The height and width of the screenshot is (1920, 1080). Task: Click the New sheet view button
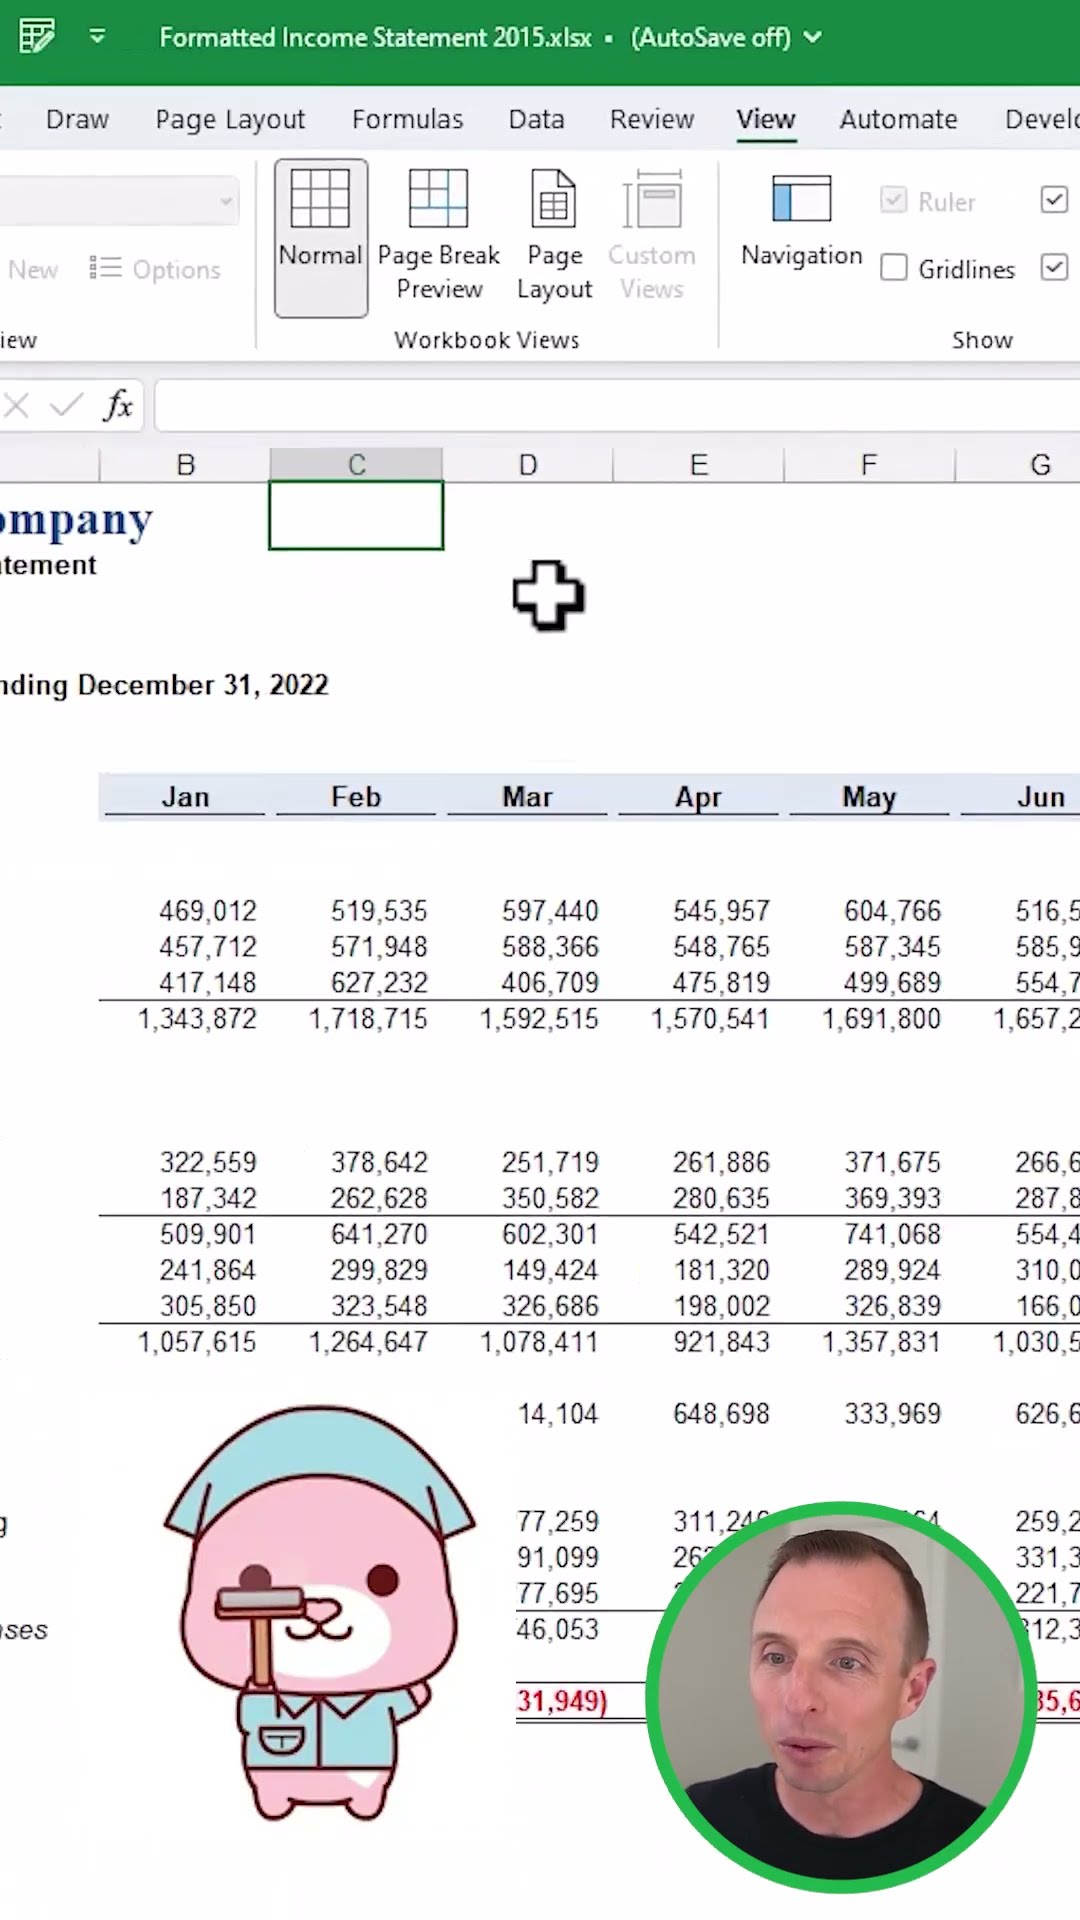(32, 269)
